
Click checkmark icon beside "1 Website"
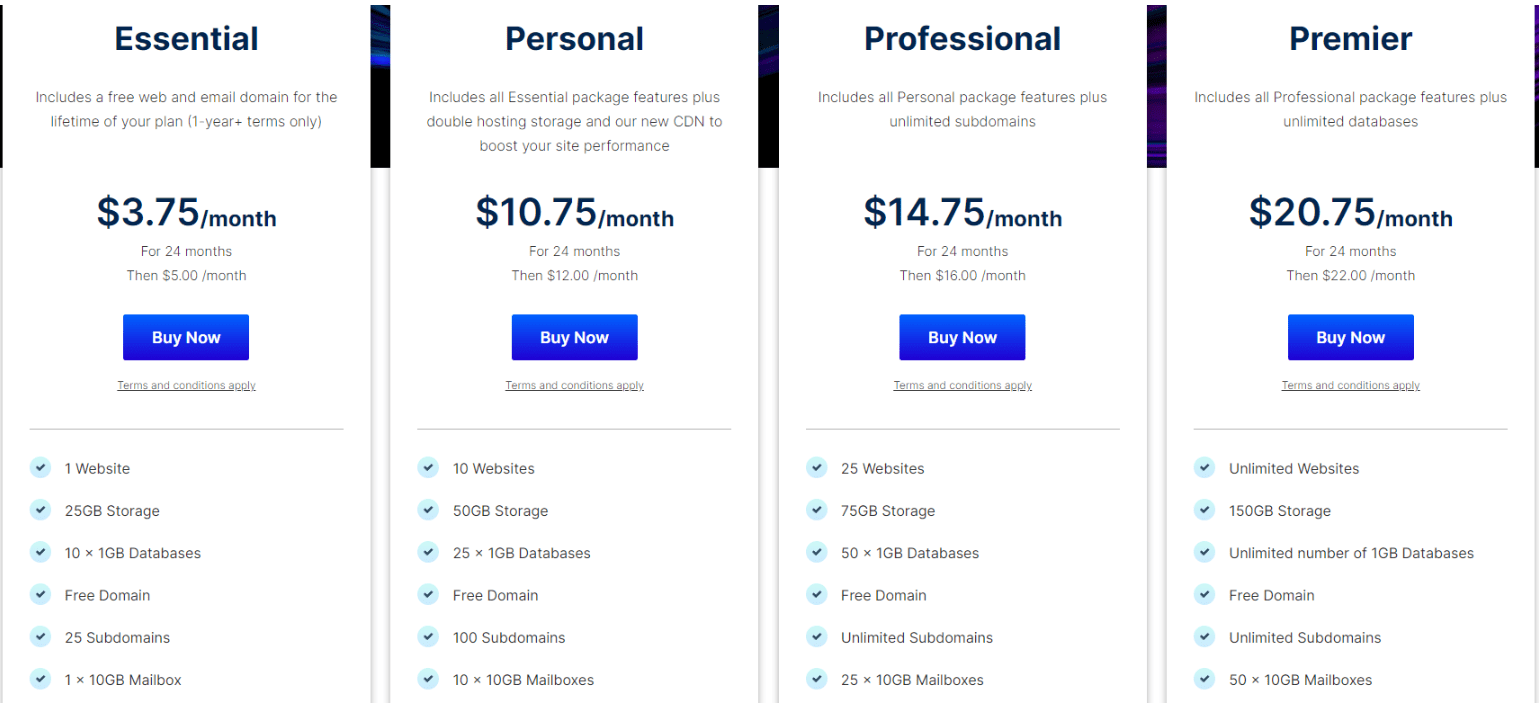click(40, 468)
